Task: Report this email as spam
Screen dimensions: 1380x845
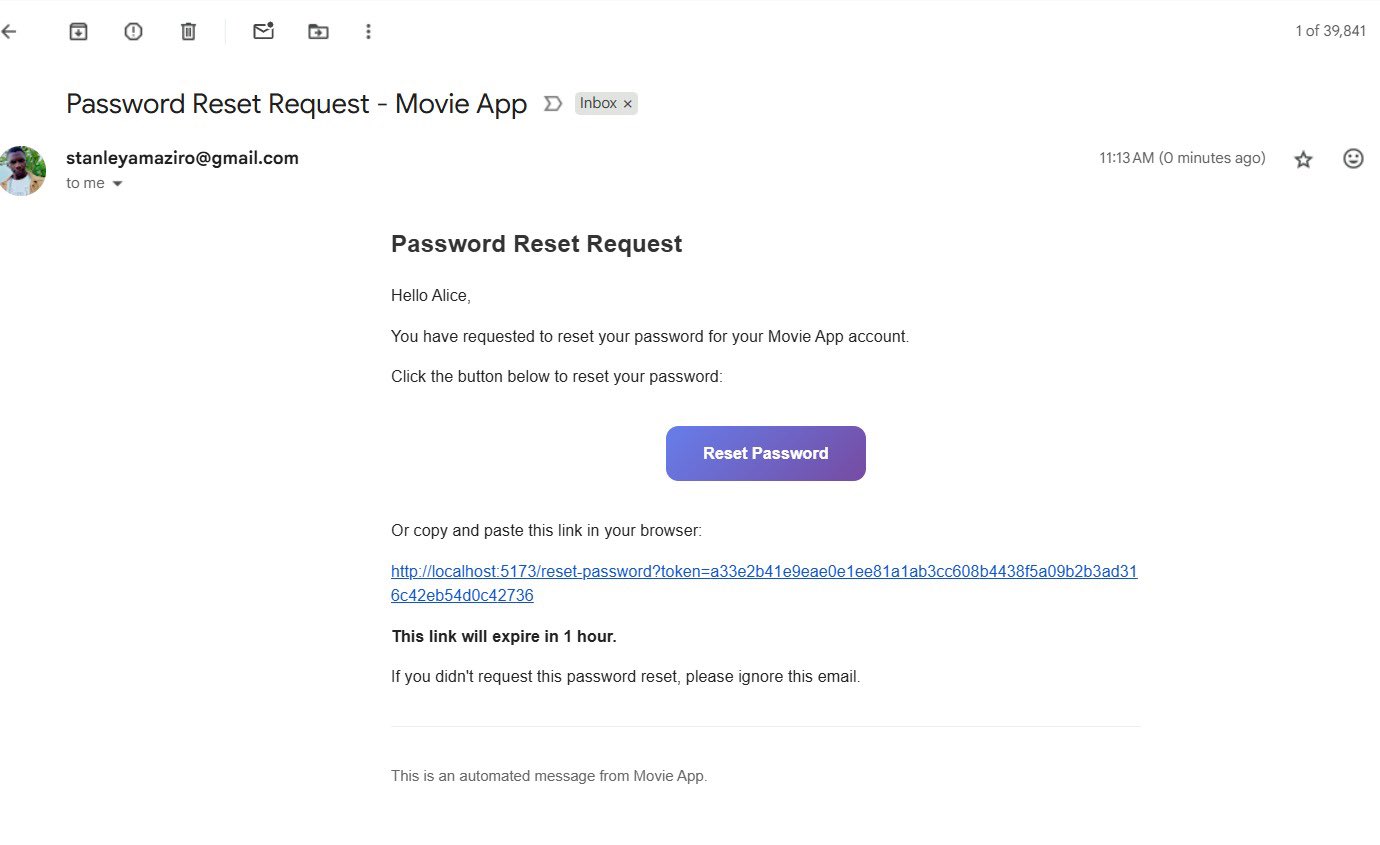Action: pyautogui.click(x=133, y=32)
